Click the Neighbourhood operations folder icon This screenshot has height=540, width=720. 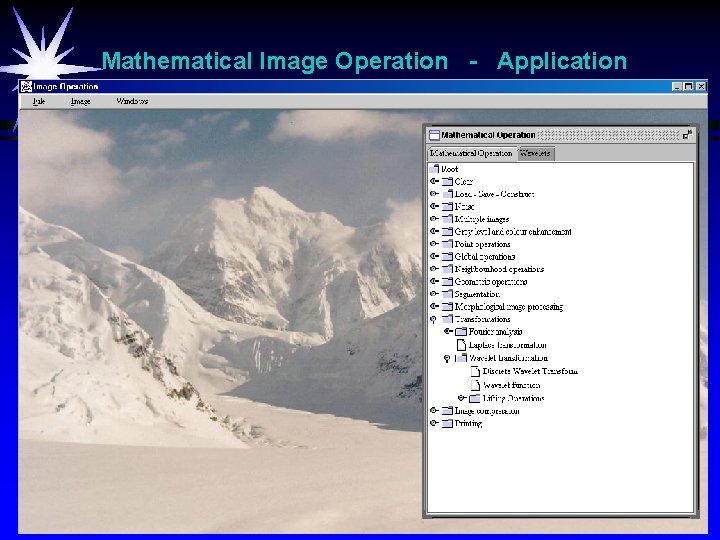tap(448, 269)
